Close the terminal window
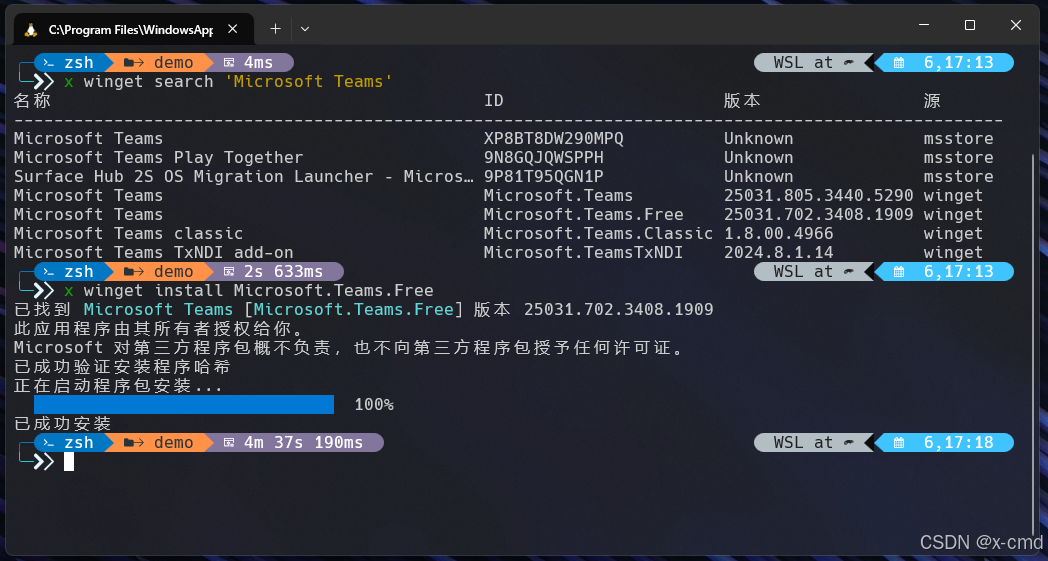The image size is (1048, 561). point(1016,25)
